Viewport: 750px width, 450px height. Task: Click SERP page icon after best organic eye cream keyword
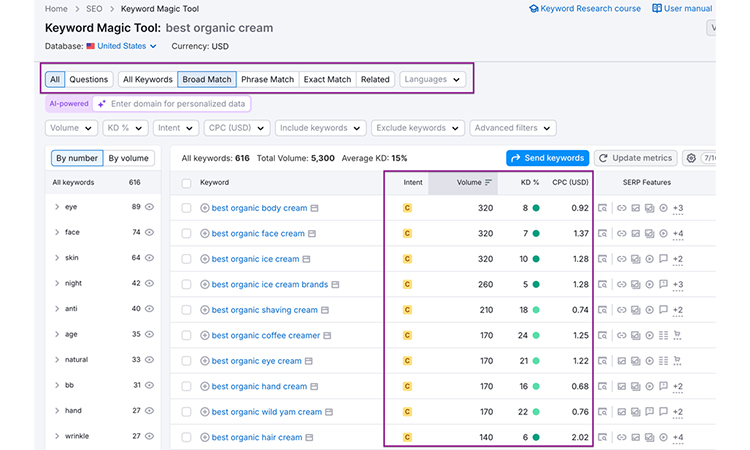pyautogui.click(x=309, y=361)
